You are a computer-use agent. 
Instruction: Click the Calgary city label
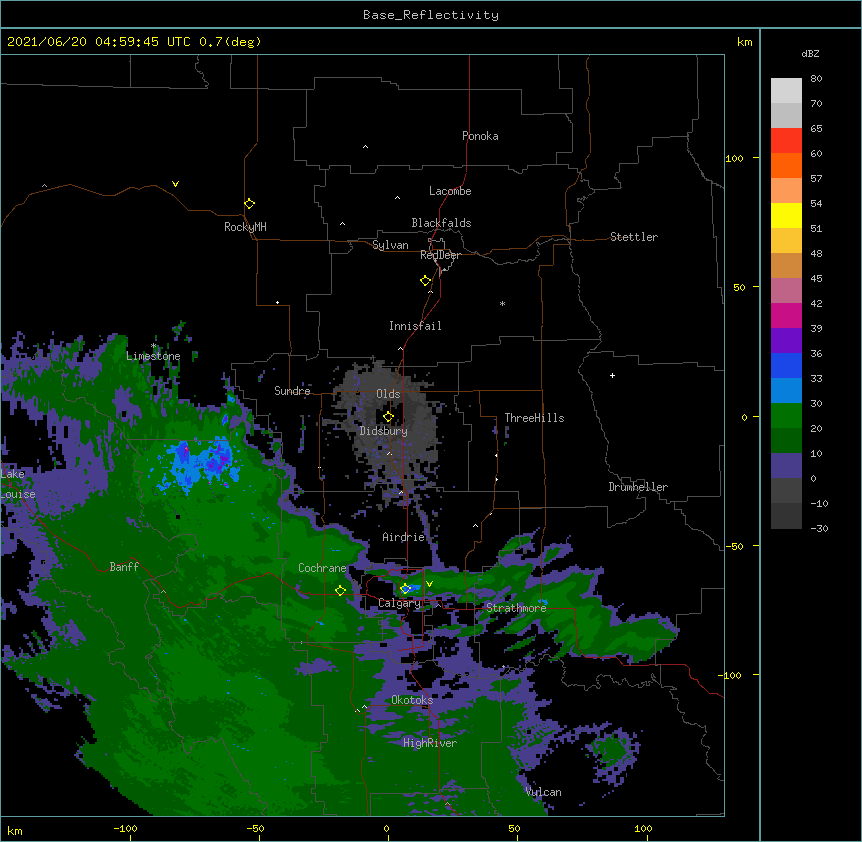399,603
